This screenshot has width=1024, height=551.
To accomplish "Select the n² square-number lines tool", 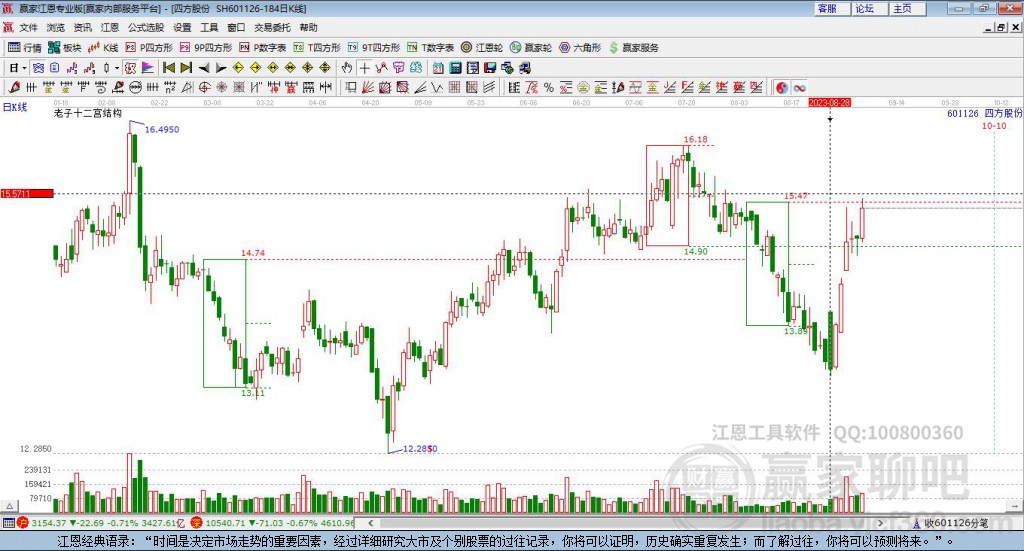I will pos(170,87).
